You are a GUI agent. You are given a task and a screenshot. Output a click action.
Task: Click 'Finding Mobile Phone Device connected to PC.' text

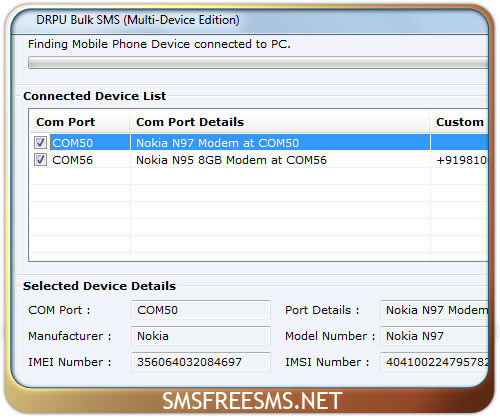pos(159,44)
